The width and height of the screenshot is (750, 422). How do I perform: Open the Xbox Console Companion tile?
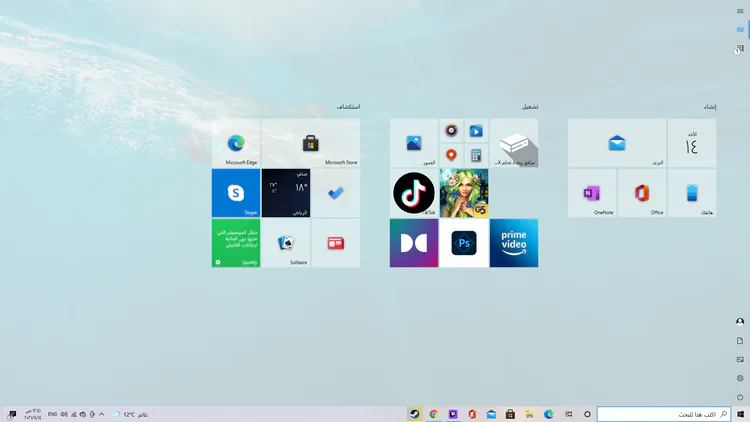(x=514, y=143)
